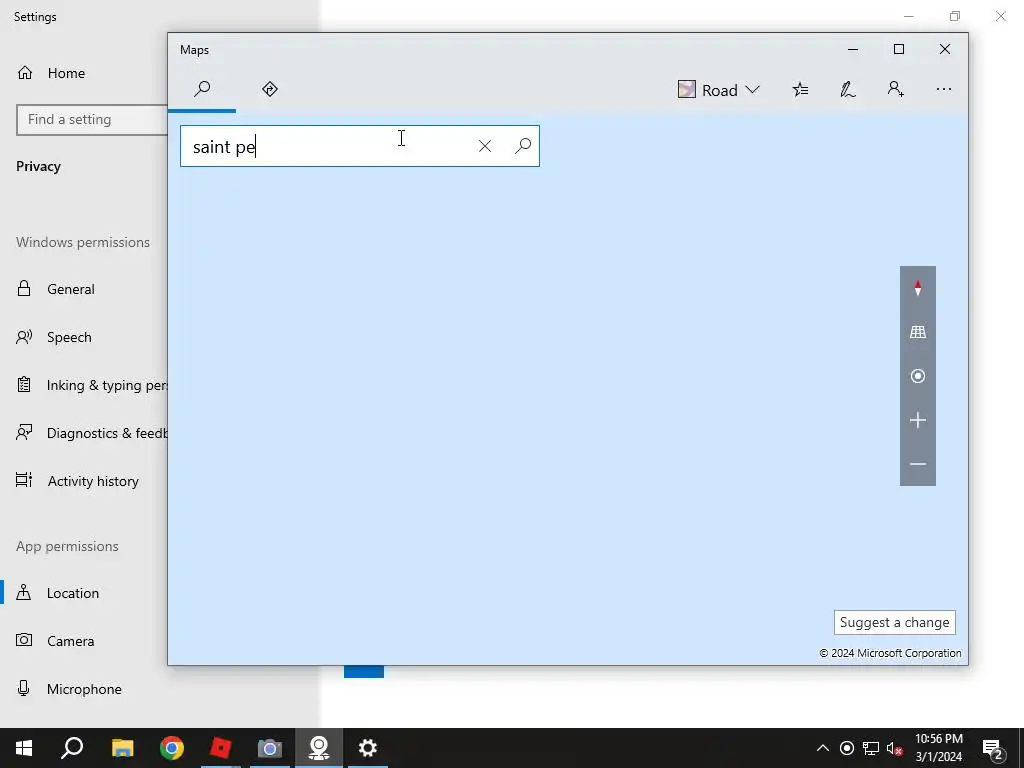Open the Search tab in Maps
The width and height of the screenshot is (1024, 768).
coord(202,89)
